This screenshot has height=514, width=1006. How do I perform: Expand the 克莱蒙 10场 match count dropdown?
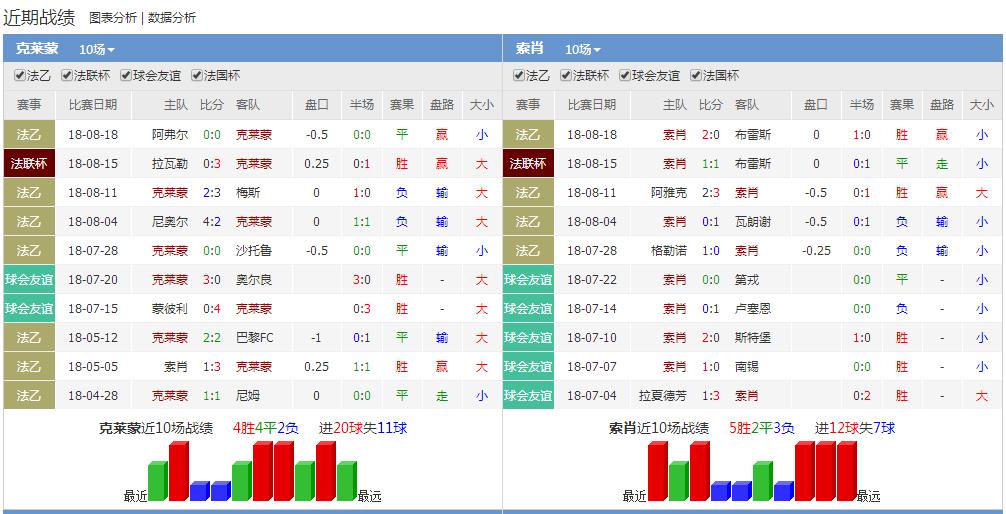click(x=97, y=49)
